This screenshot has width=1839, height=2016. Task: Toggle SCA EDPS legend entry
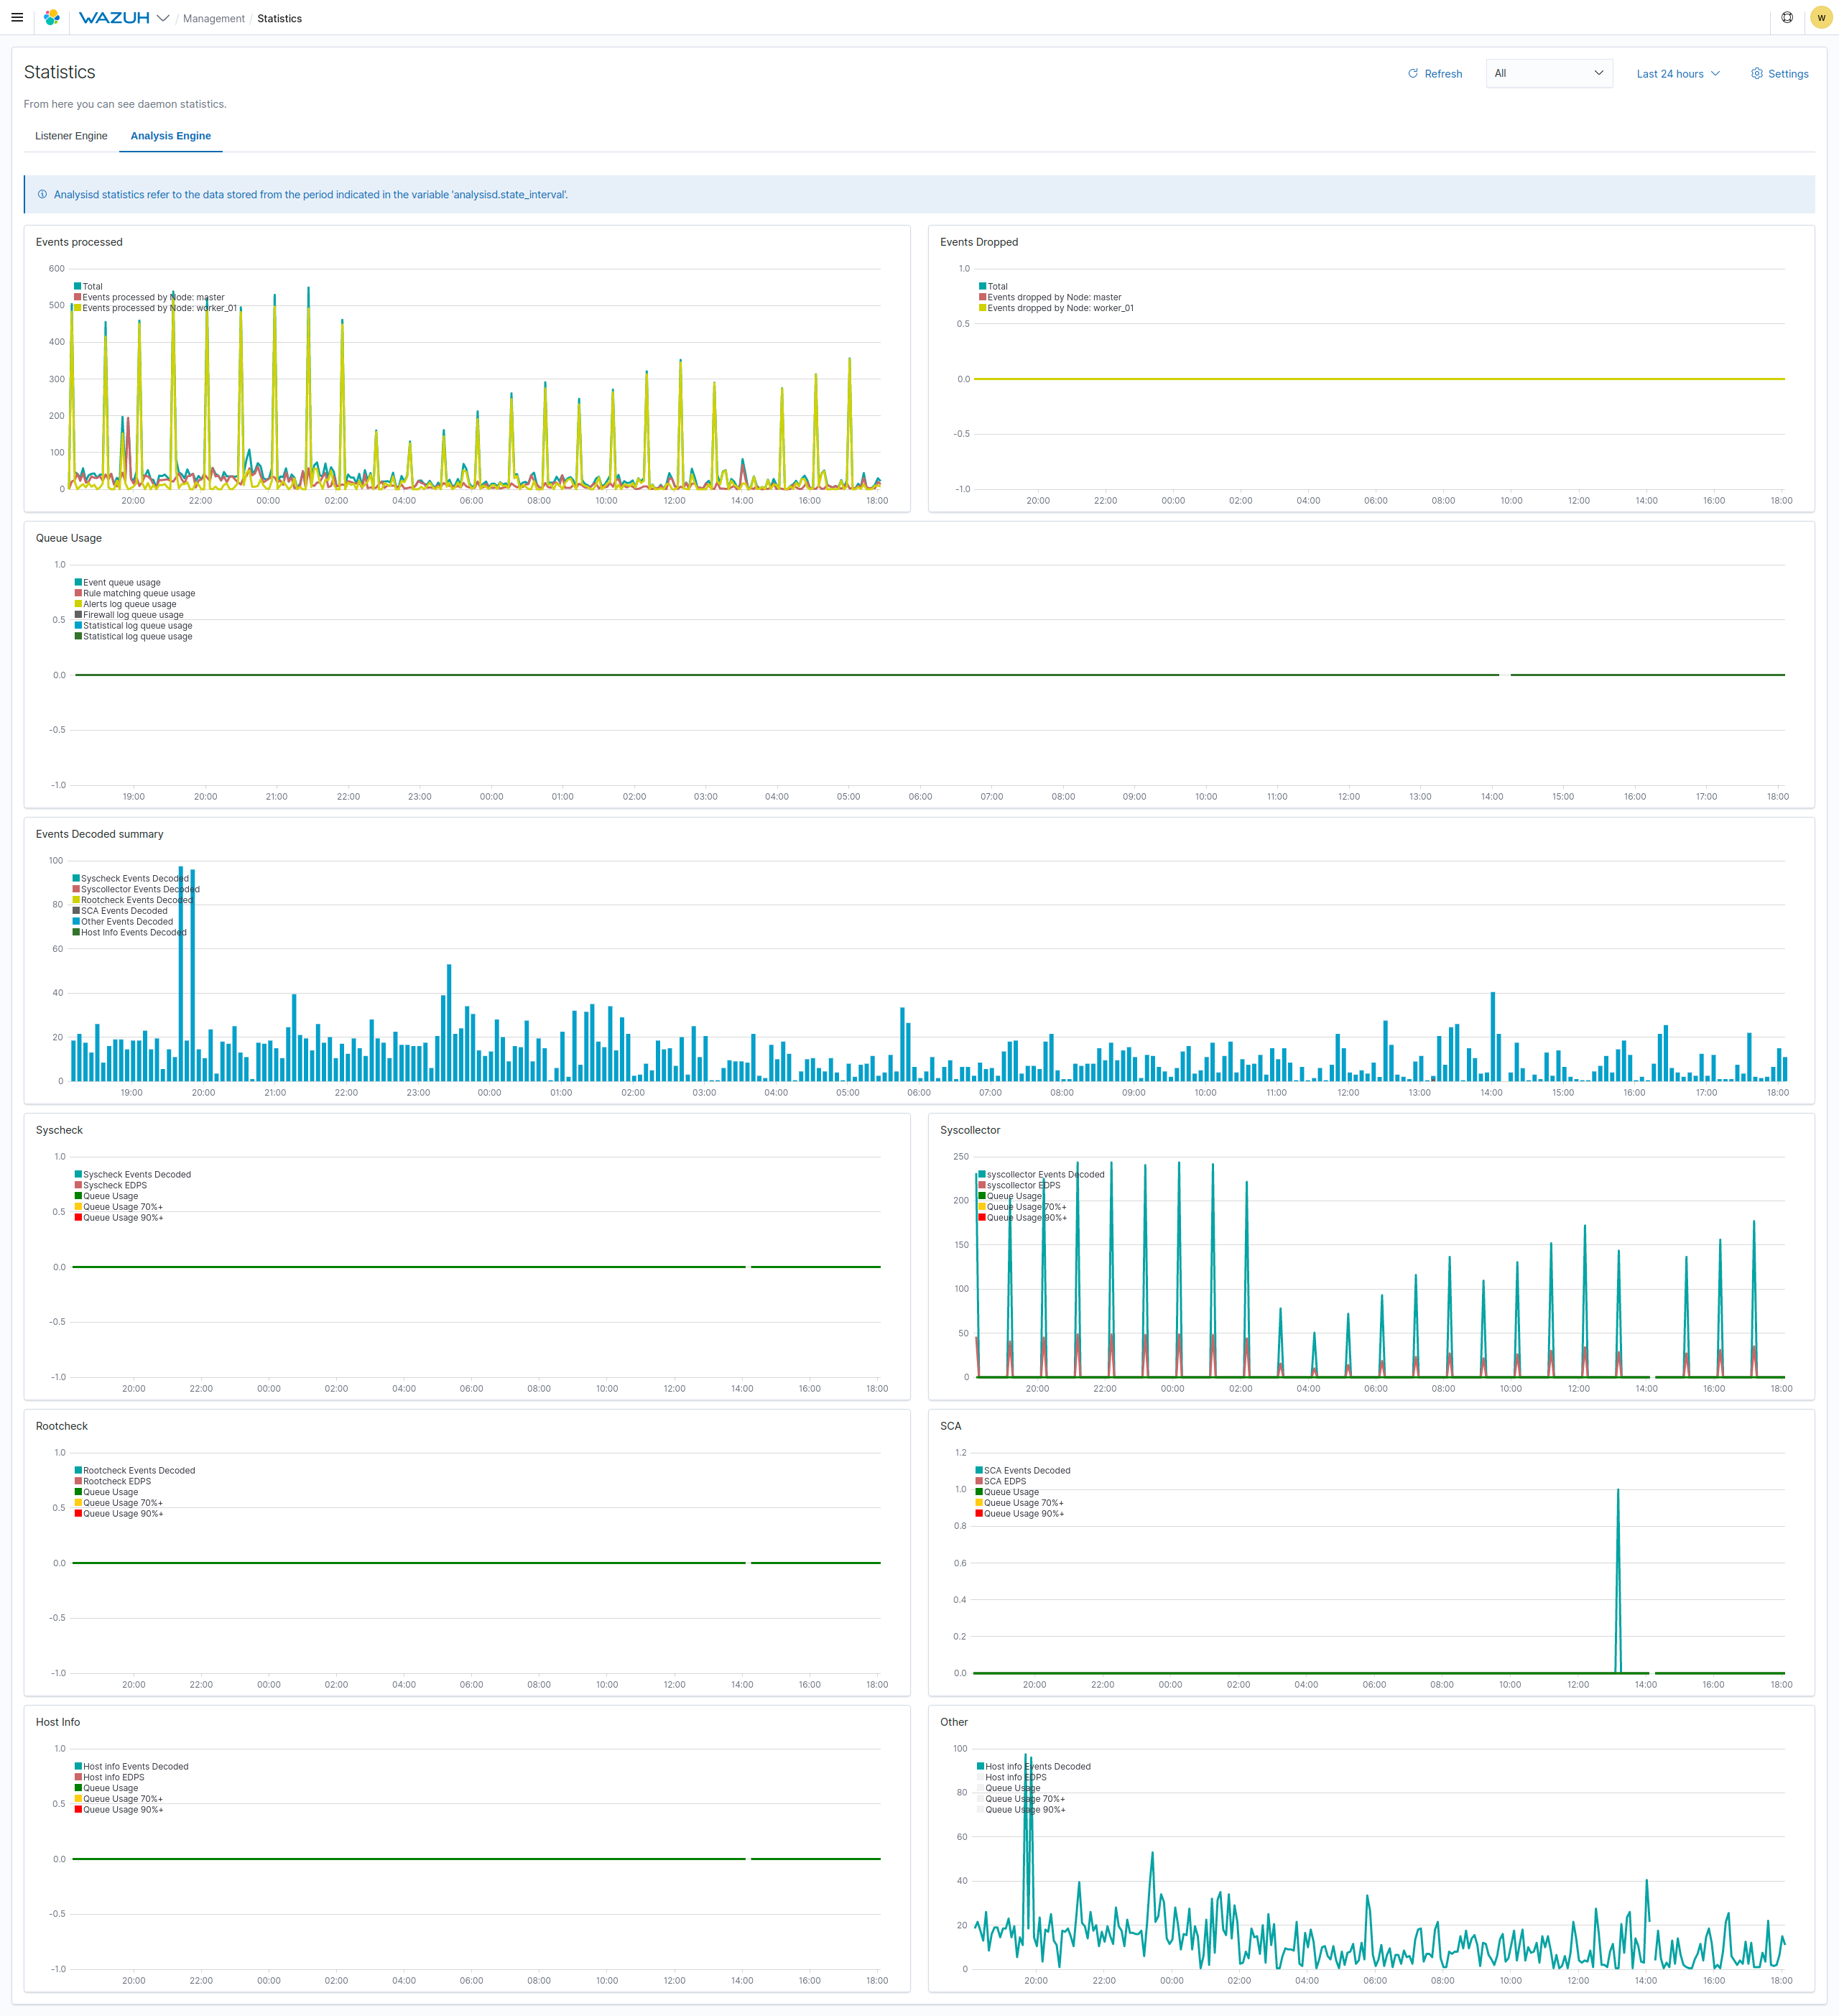(x=1000, y=1481)
